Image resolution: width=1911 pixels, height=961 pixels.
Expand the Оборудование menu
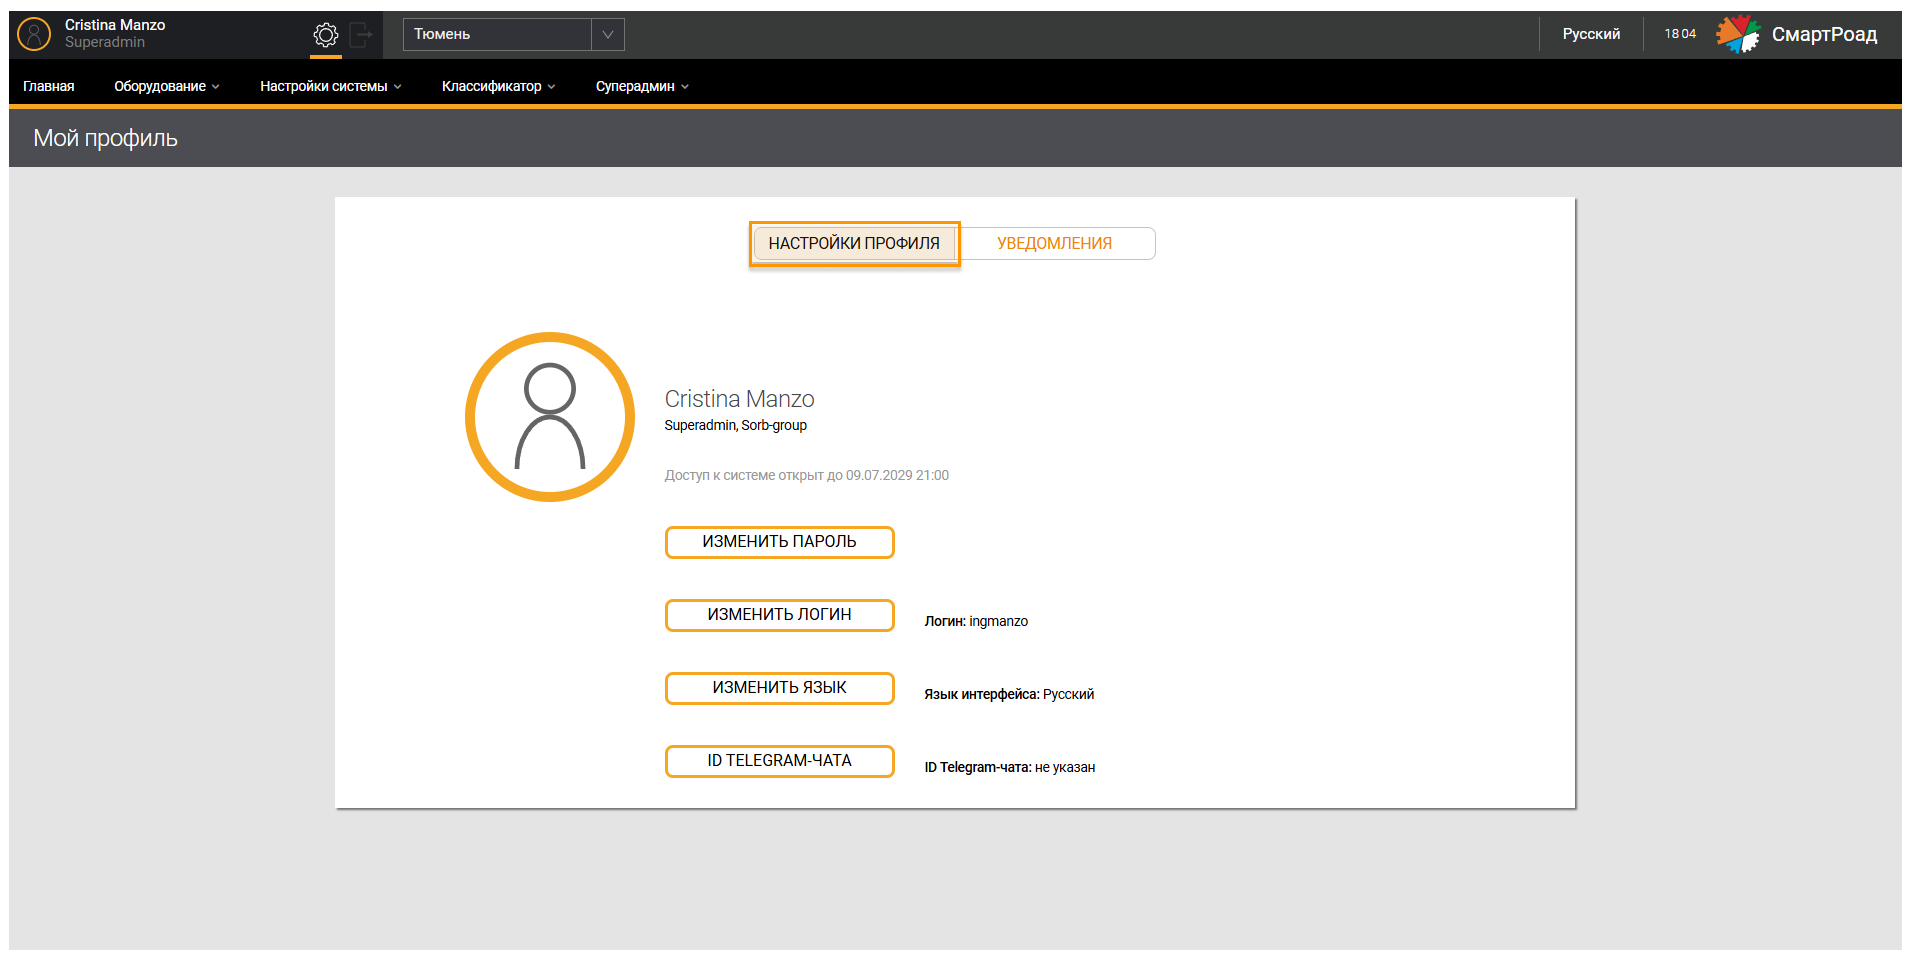(x=166, y=86)
